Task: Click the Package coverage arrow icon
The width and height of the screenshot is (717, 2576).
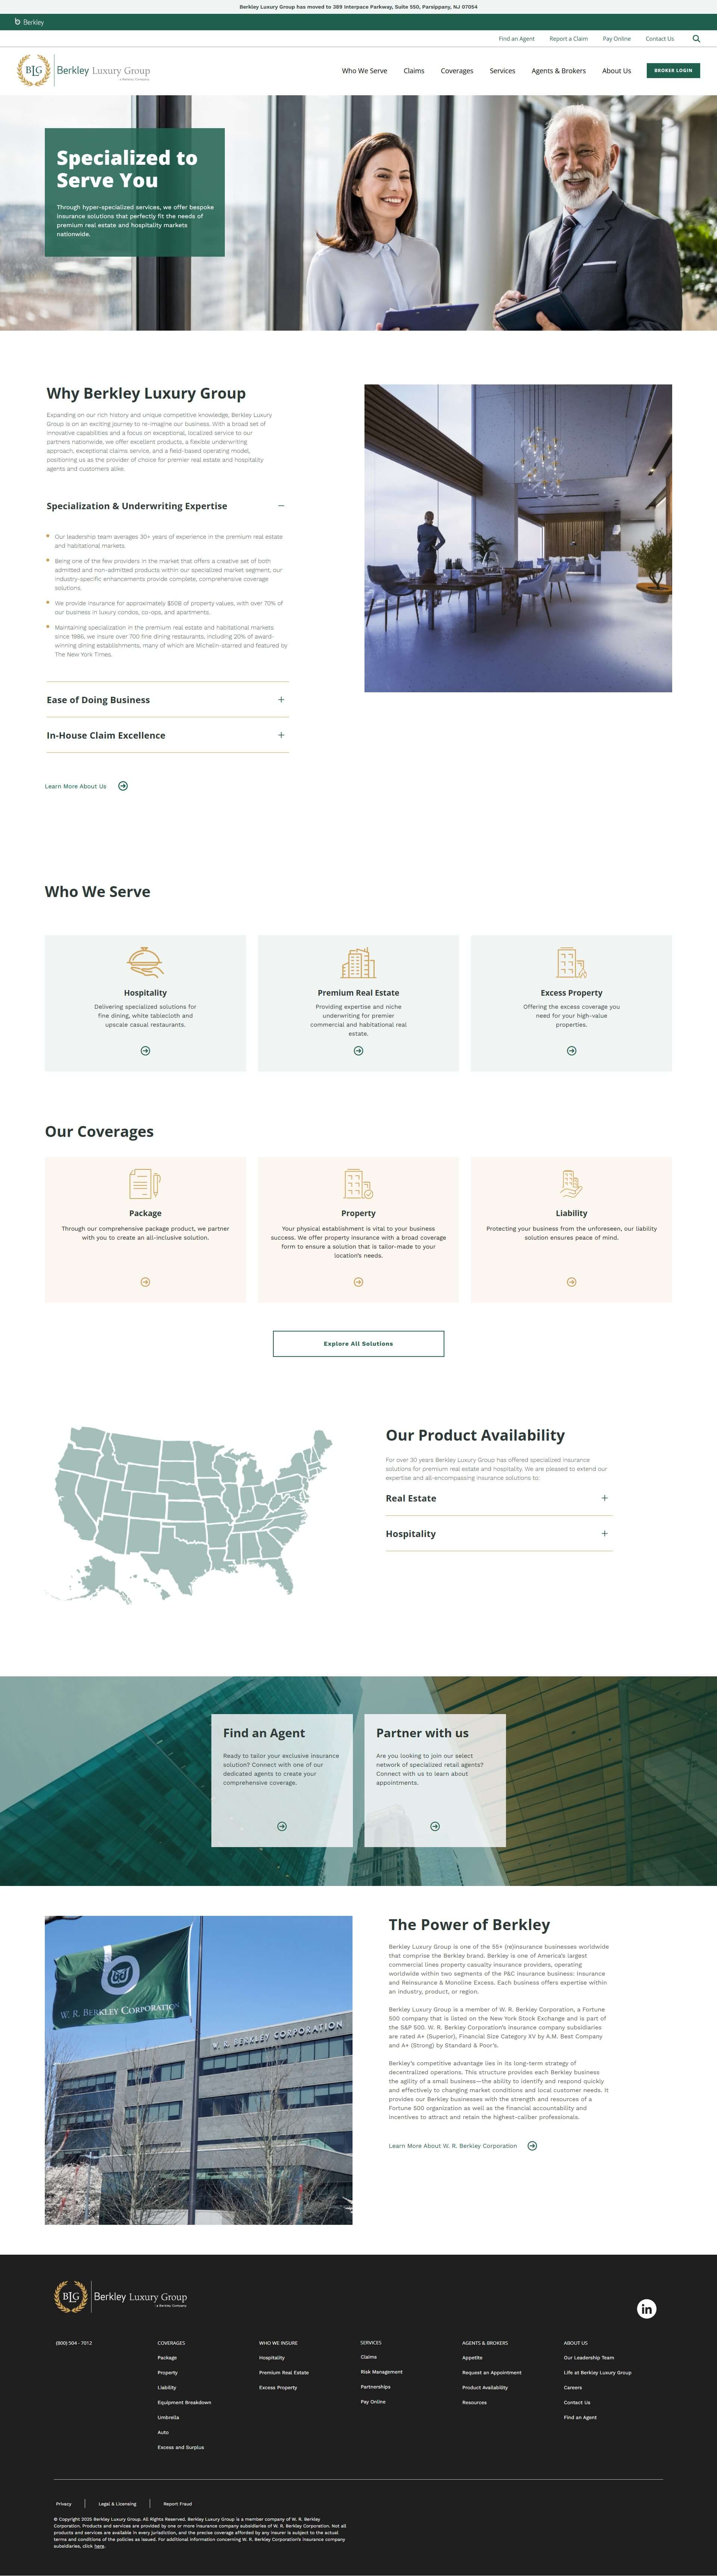Action: pos(145,1281)
